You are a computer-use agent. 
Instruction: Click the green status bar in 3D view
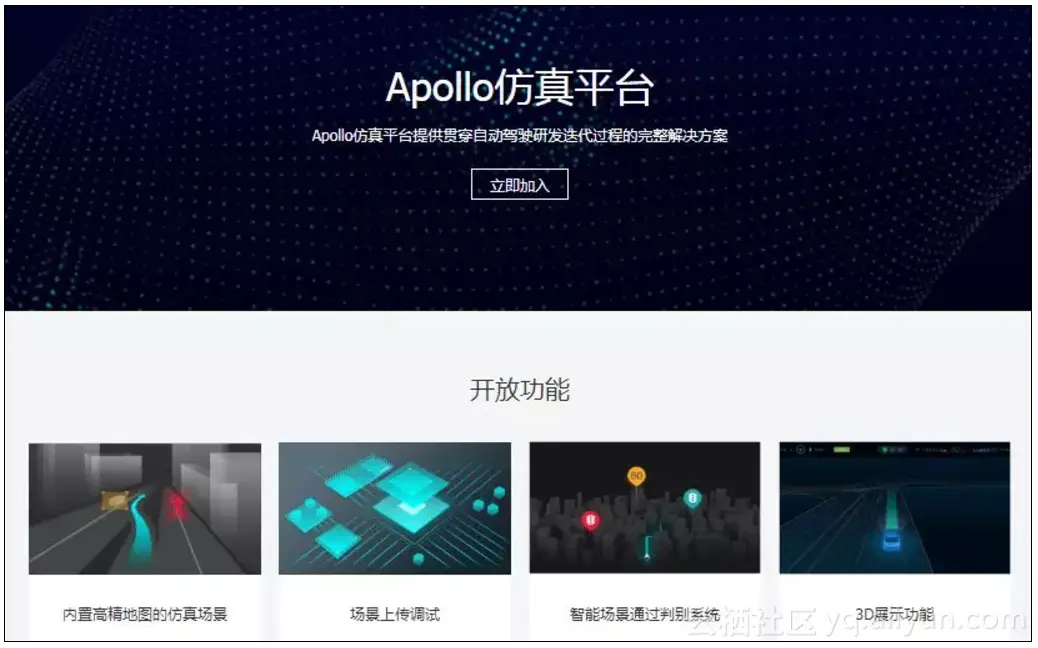tap(841, 449)
